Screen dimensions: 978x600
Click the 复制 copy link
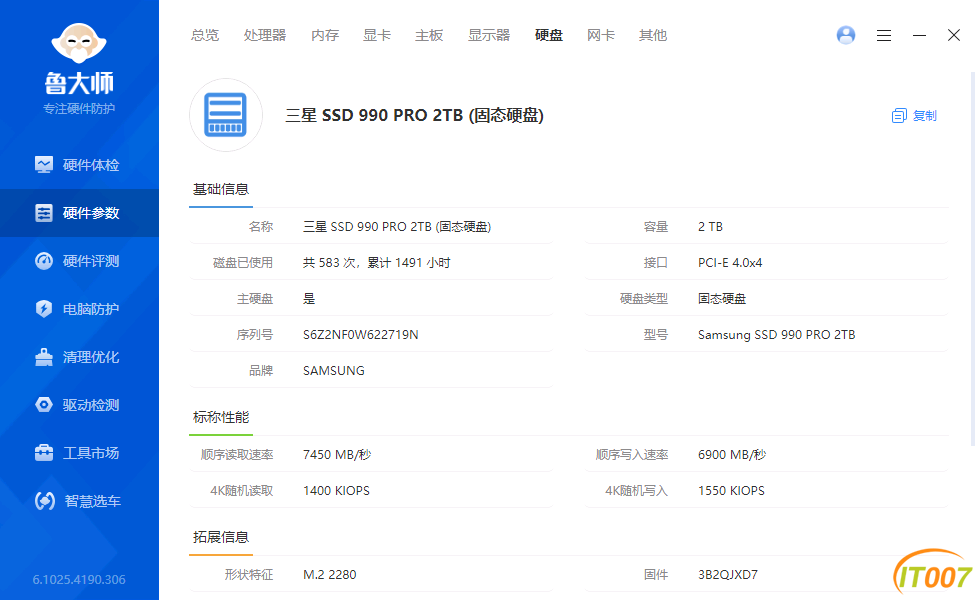tap(924, 115)
